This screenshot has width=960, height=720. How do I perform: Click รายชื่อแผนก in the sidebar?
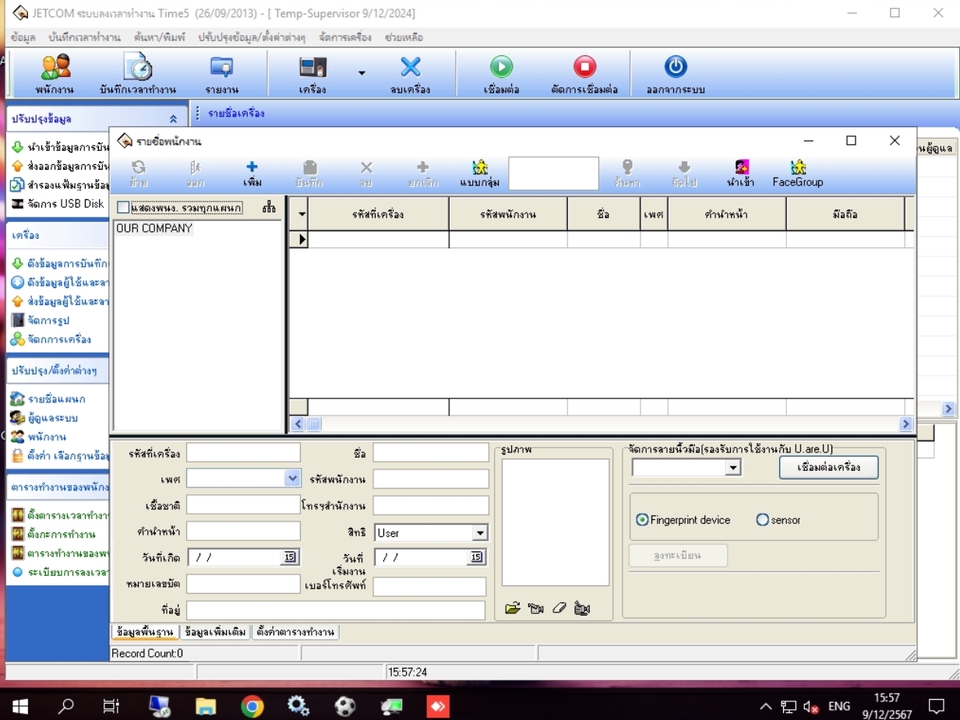tap(48, 399)
